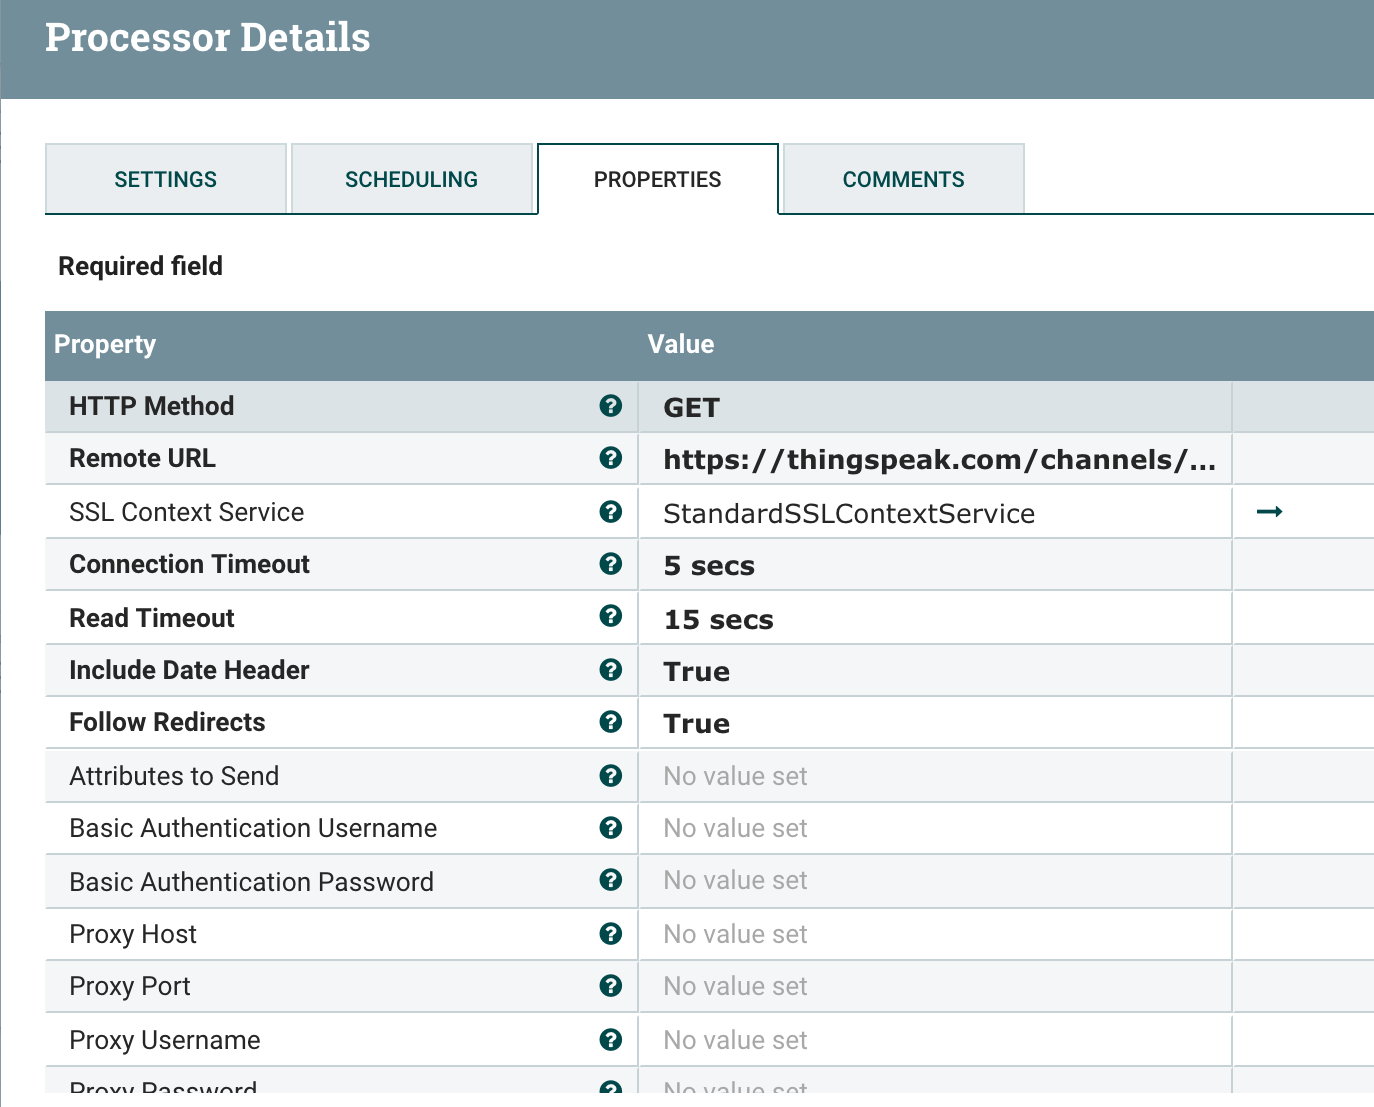
Task: Click the Proxy Host help icon
Action: pos(610,934)
